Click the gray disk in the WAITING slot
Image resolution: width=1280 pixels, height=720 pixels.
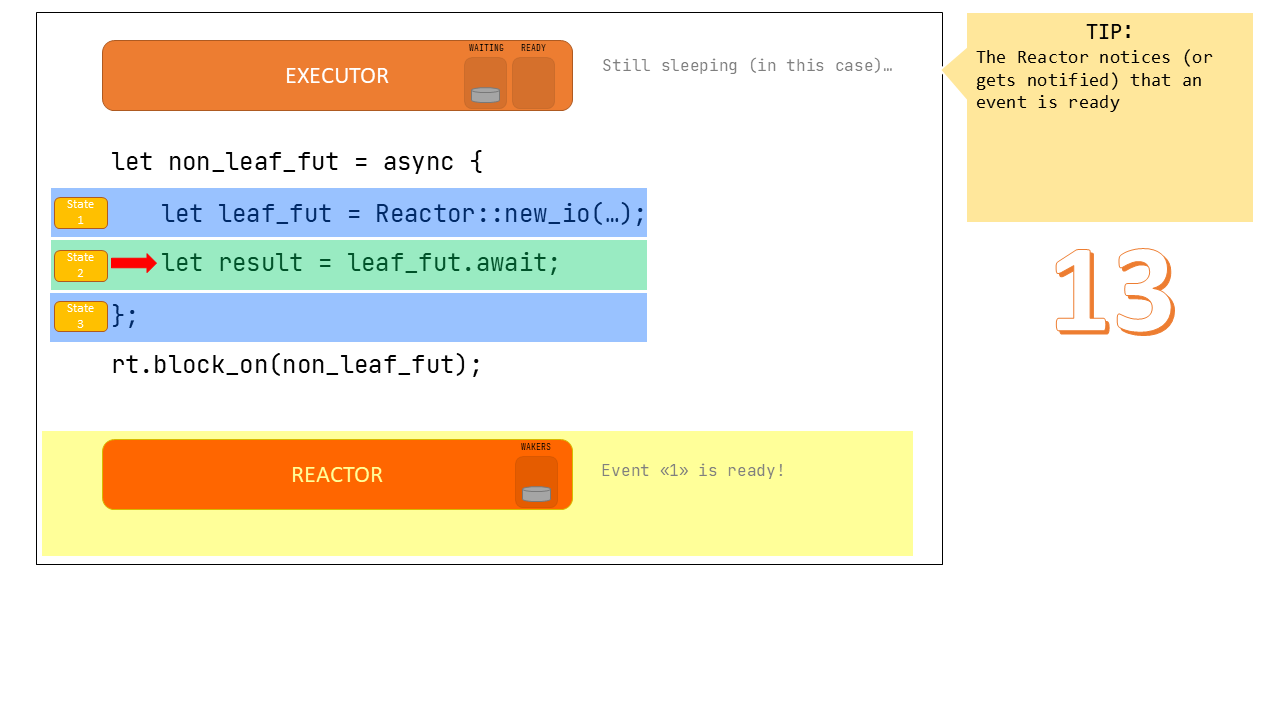click(485, 95)
